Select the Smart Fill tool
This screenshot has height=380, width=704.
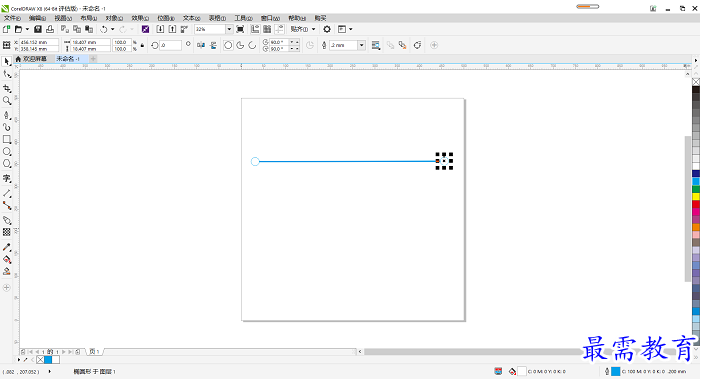tap(7, 271)
